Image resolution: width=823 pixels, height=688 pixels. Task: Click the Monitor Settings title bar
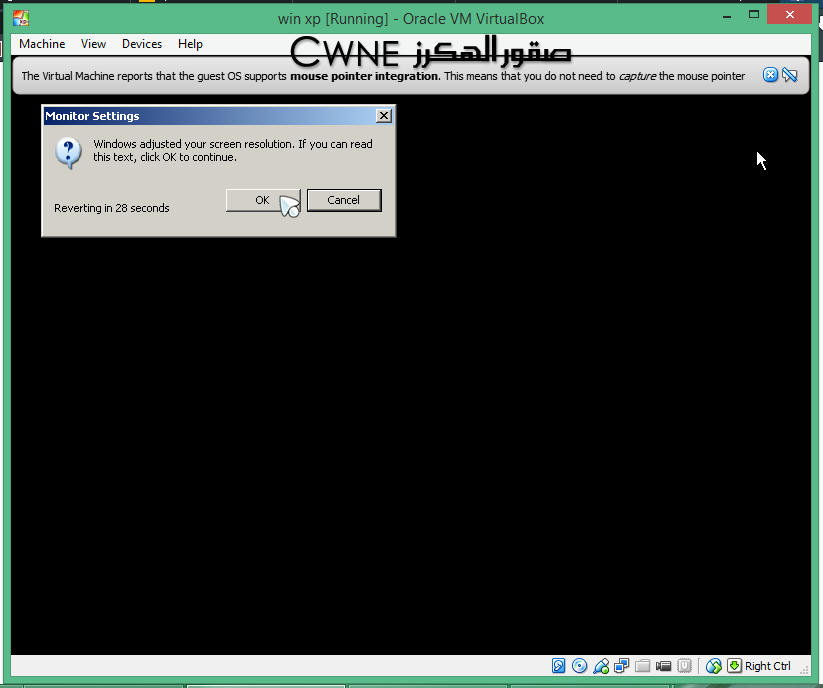(219, 115)
